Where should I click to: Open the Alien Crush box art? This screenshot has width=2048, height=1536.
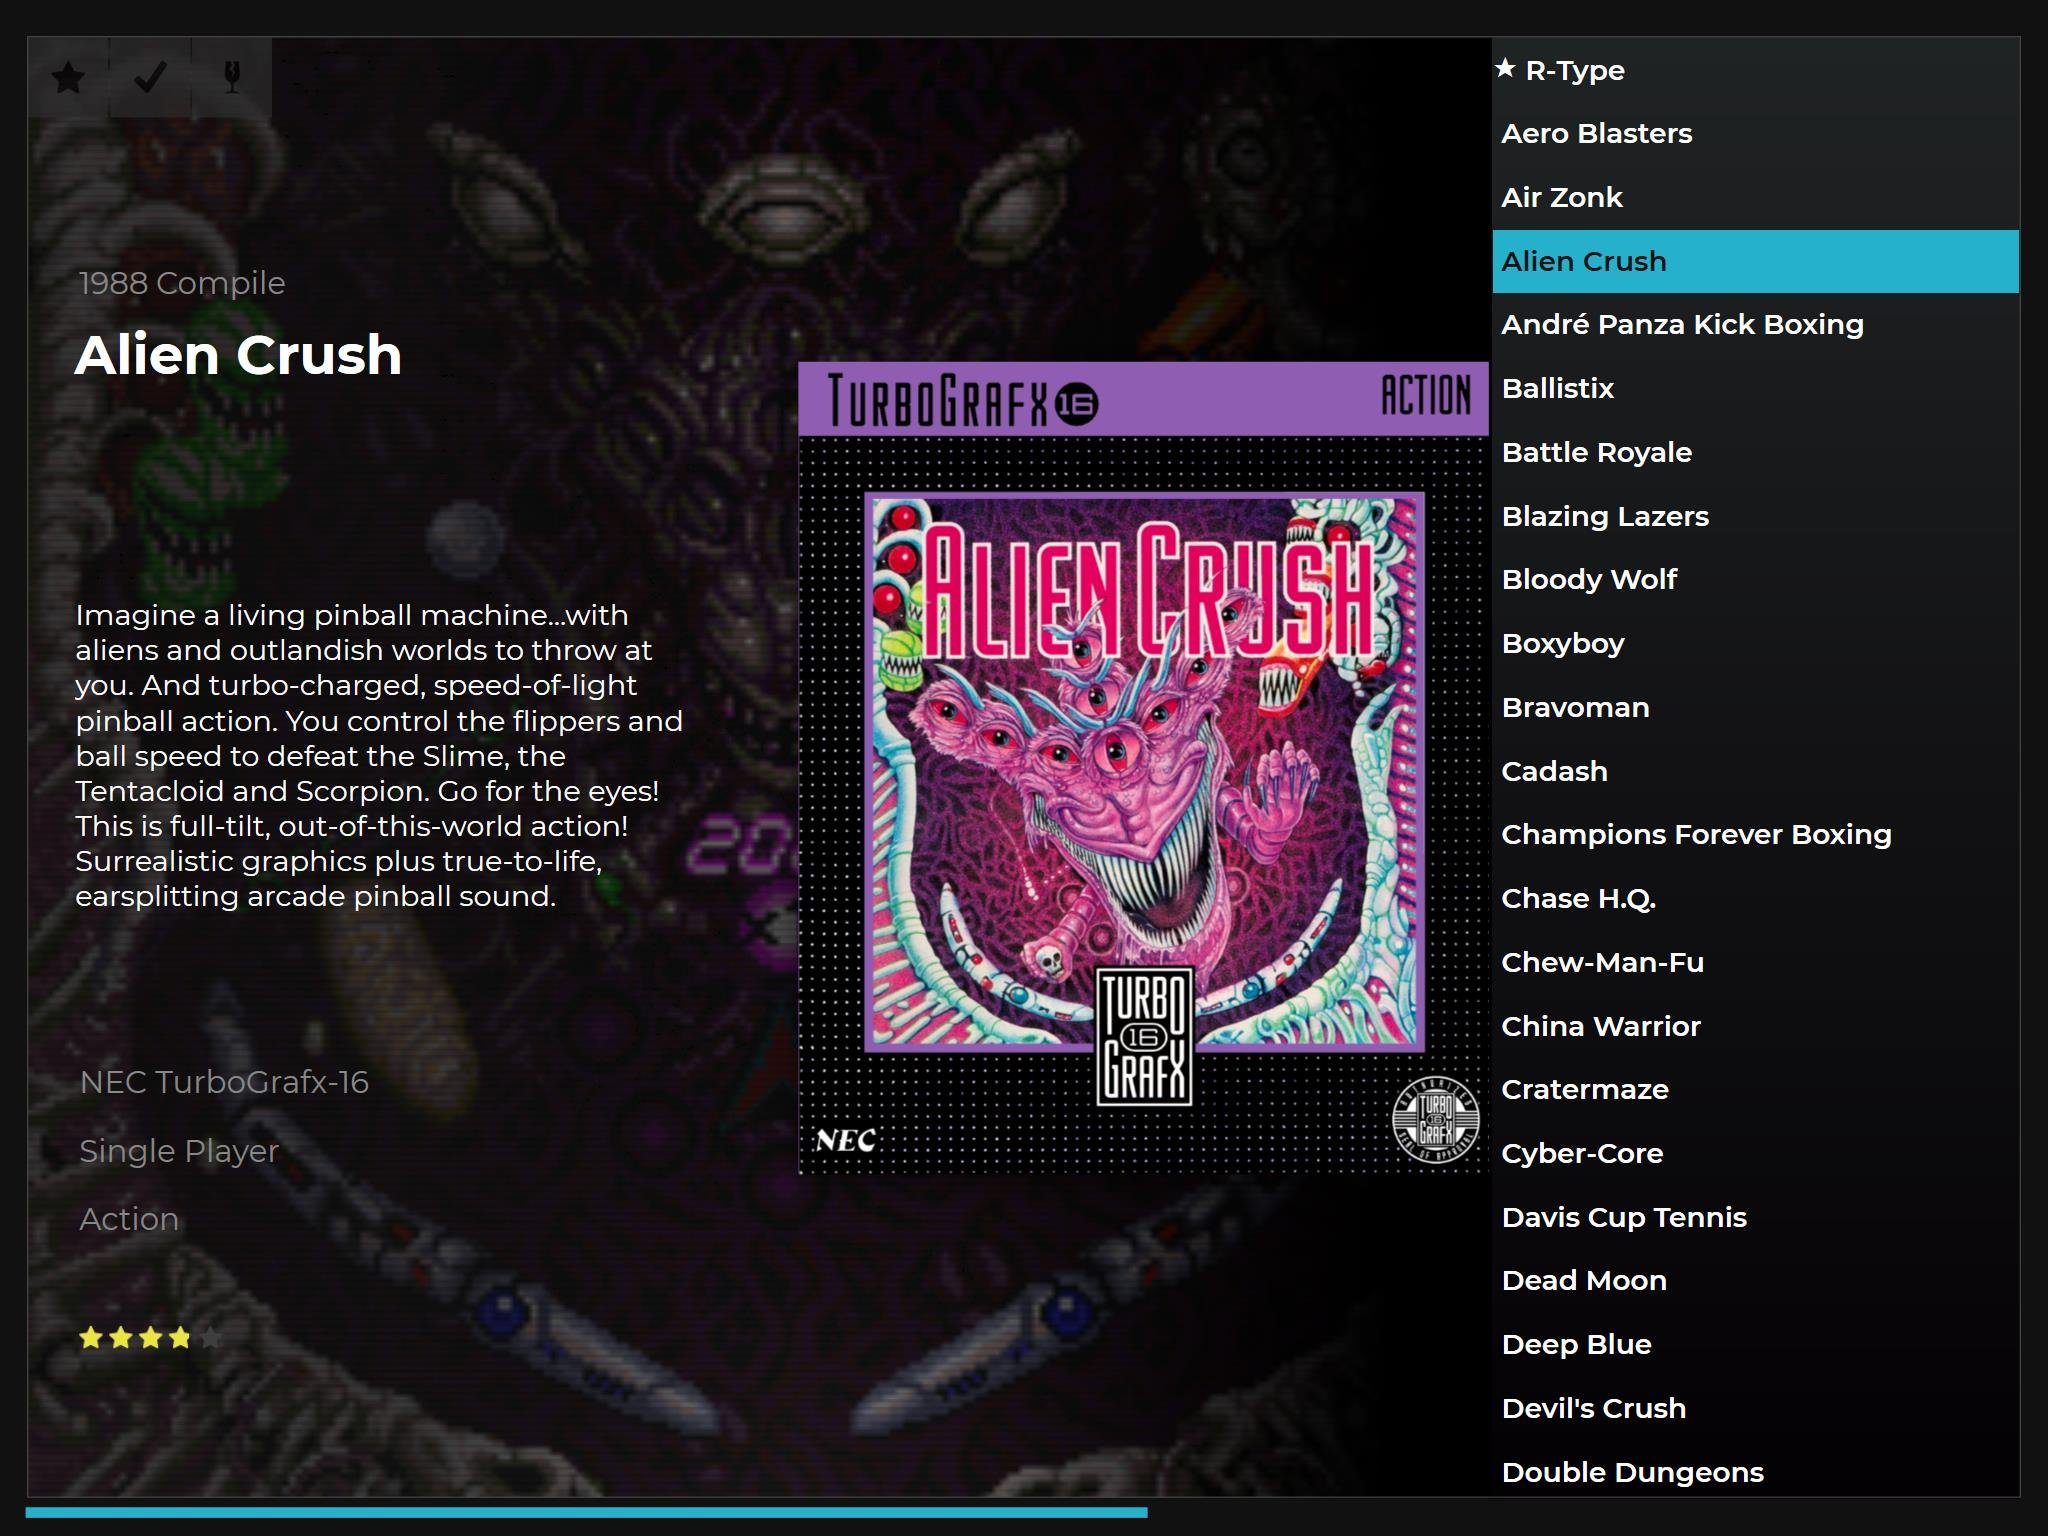[x=1143, y=770]
